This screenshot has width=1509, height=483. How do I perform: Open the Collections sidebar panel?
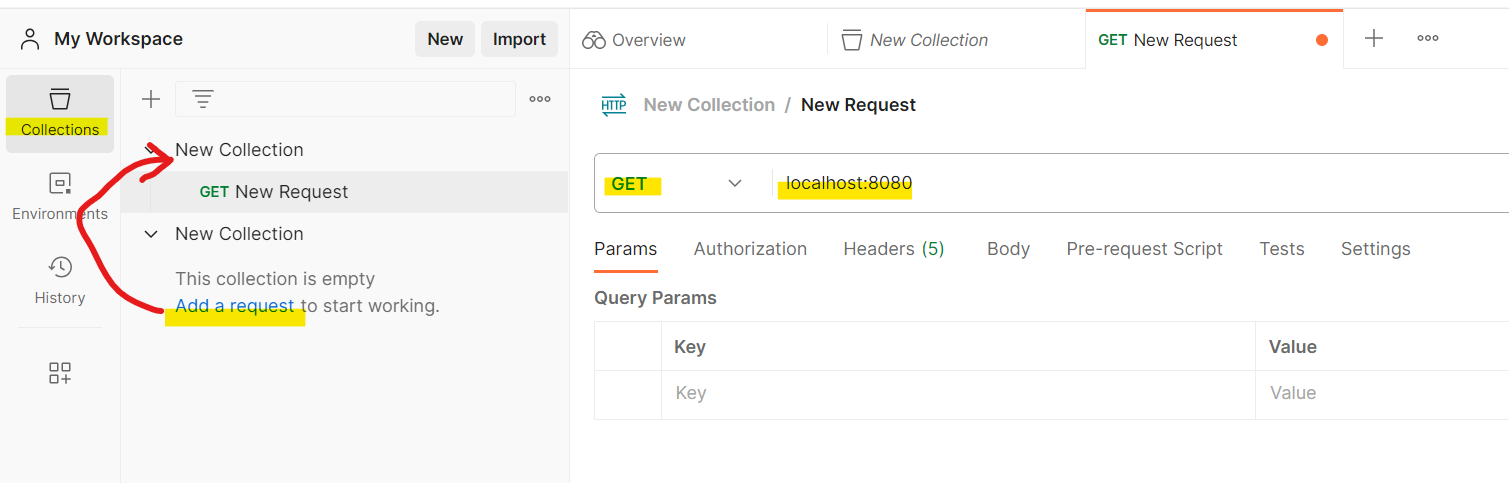click(x=60, y=112)
